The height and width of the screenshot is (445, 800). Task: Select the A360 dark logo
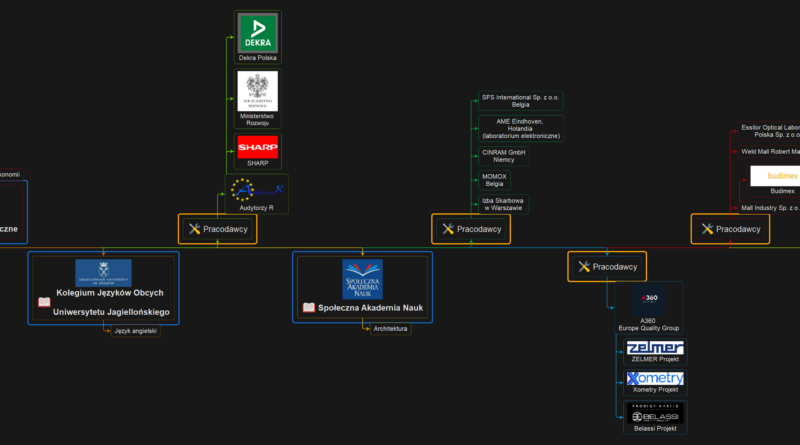[x=648, y=299]
